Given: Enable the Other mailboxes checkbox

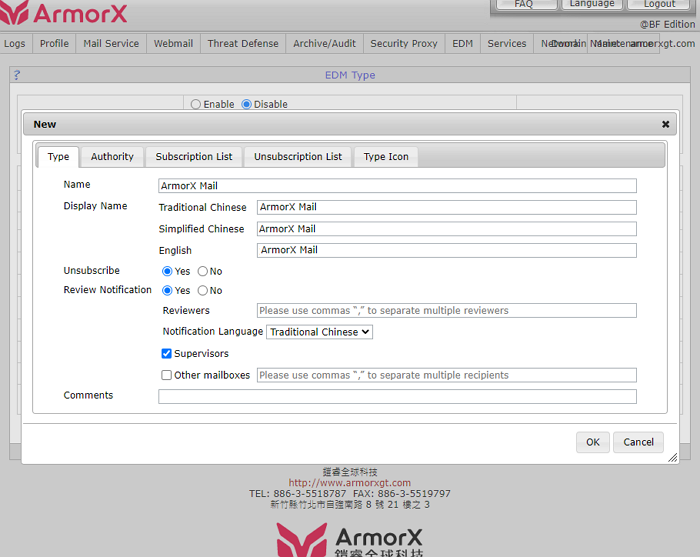Looking at the screenshot, I should (168, 376).
